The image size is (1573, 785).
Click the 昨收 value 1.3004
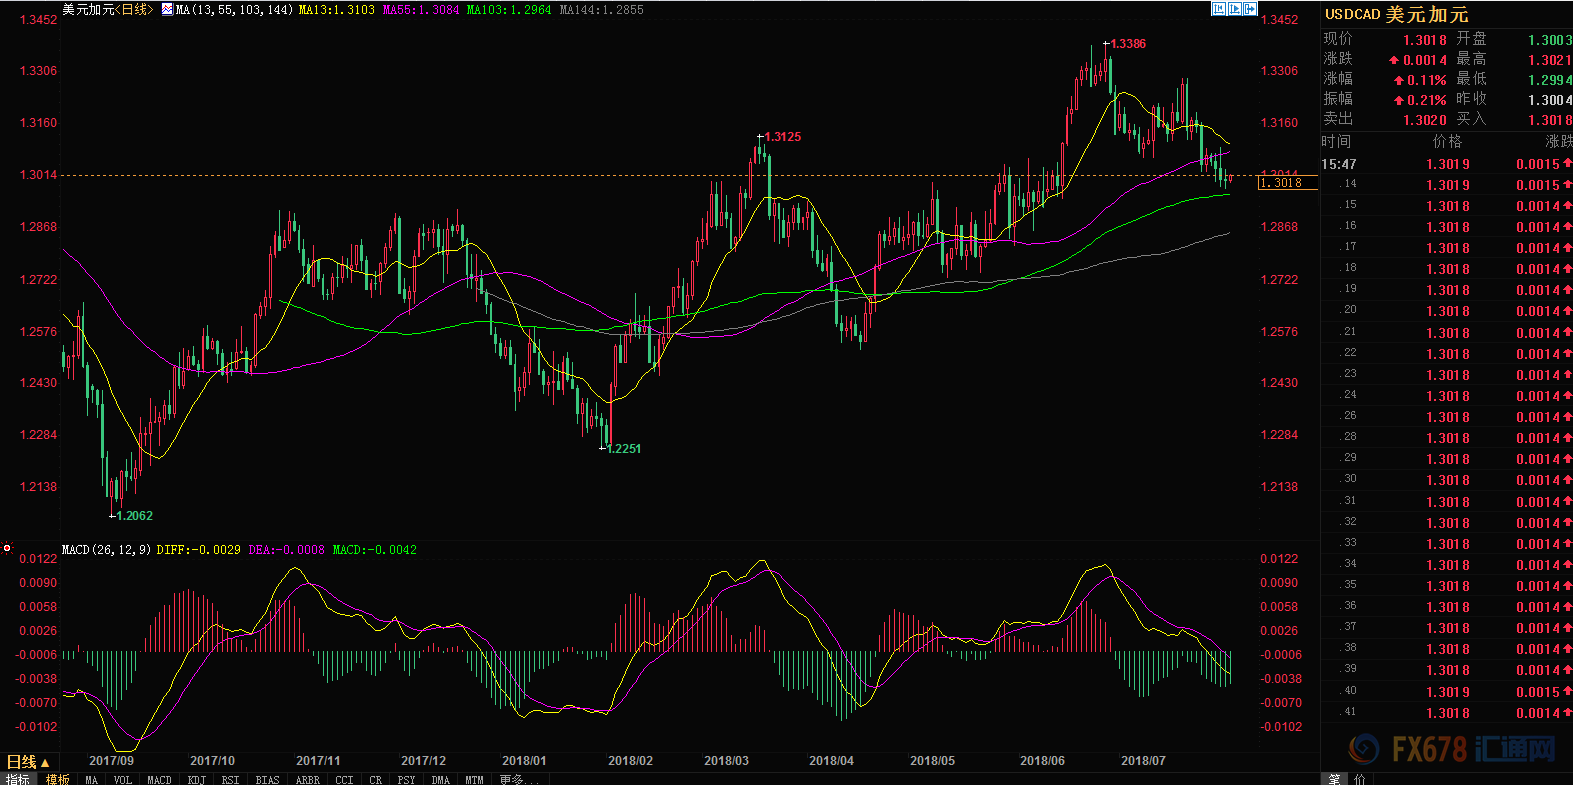tap(1549, 100)
